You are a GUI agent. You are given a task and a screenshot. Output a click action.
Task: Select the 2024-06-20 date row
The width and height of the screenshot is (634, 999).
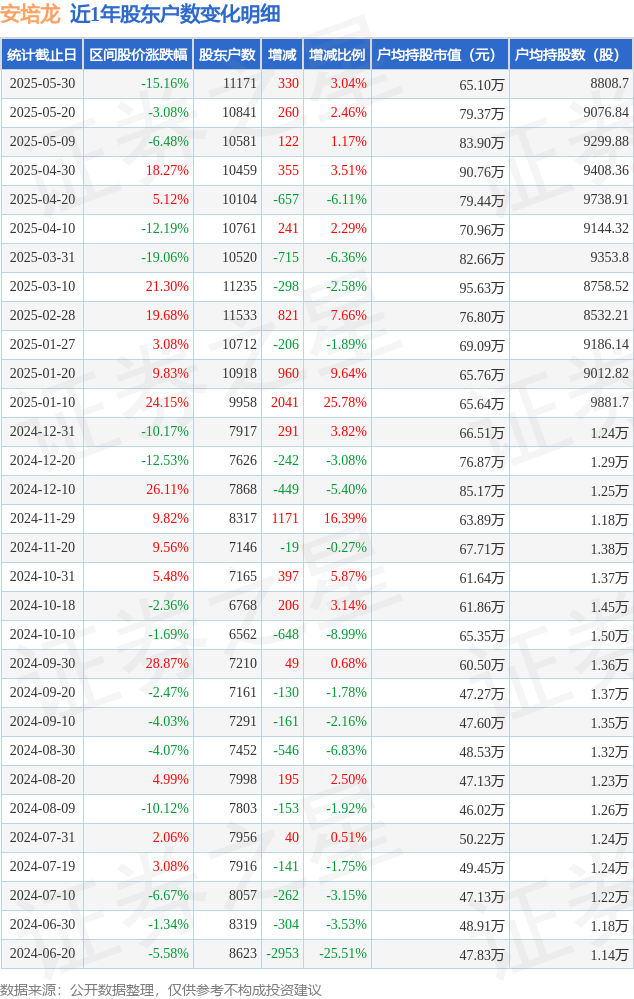point(317,954)
